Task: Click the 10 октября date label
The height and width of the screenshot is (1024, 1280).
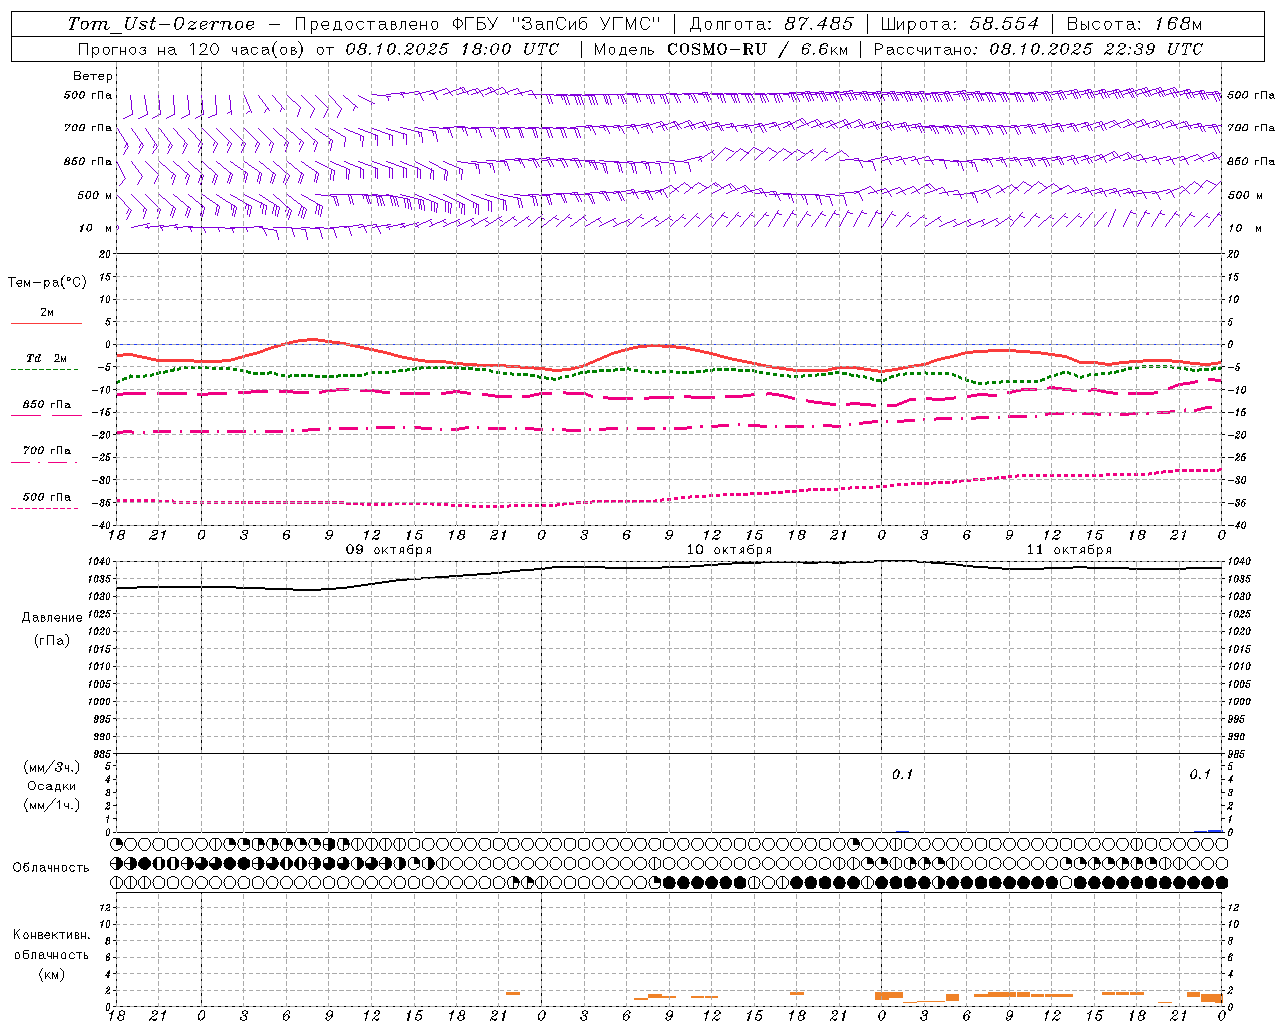Action: coord(729,550)
